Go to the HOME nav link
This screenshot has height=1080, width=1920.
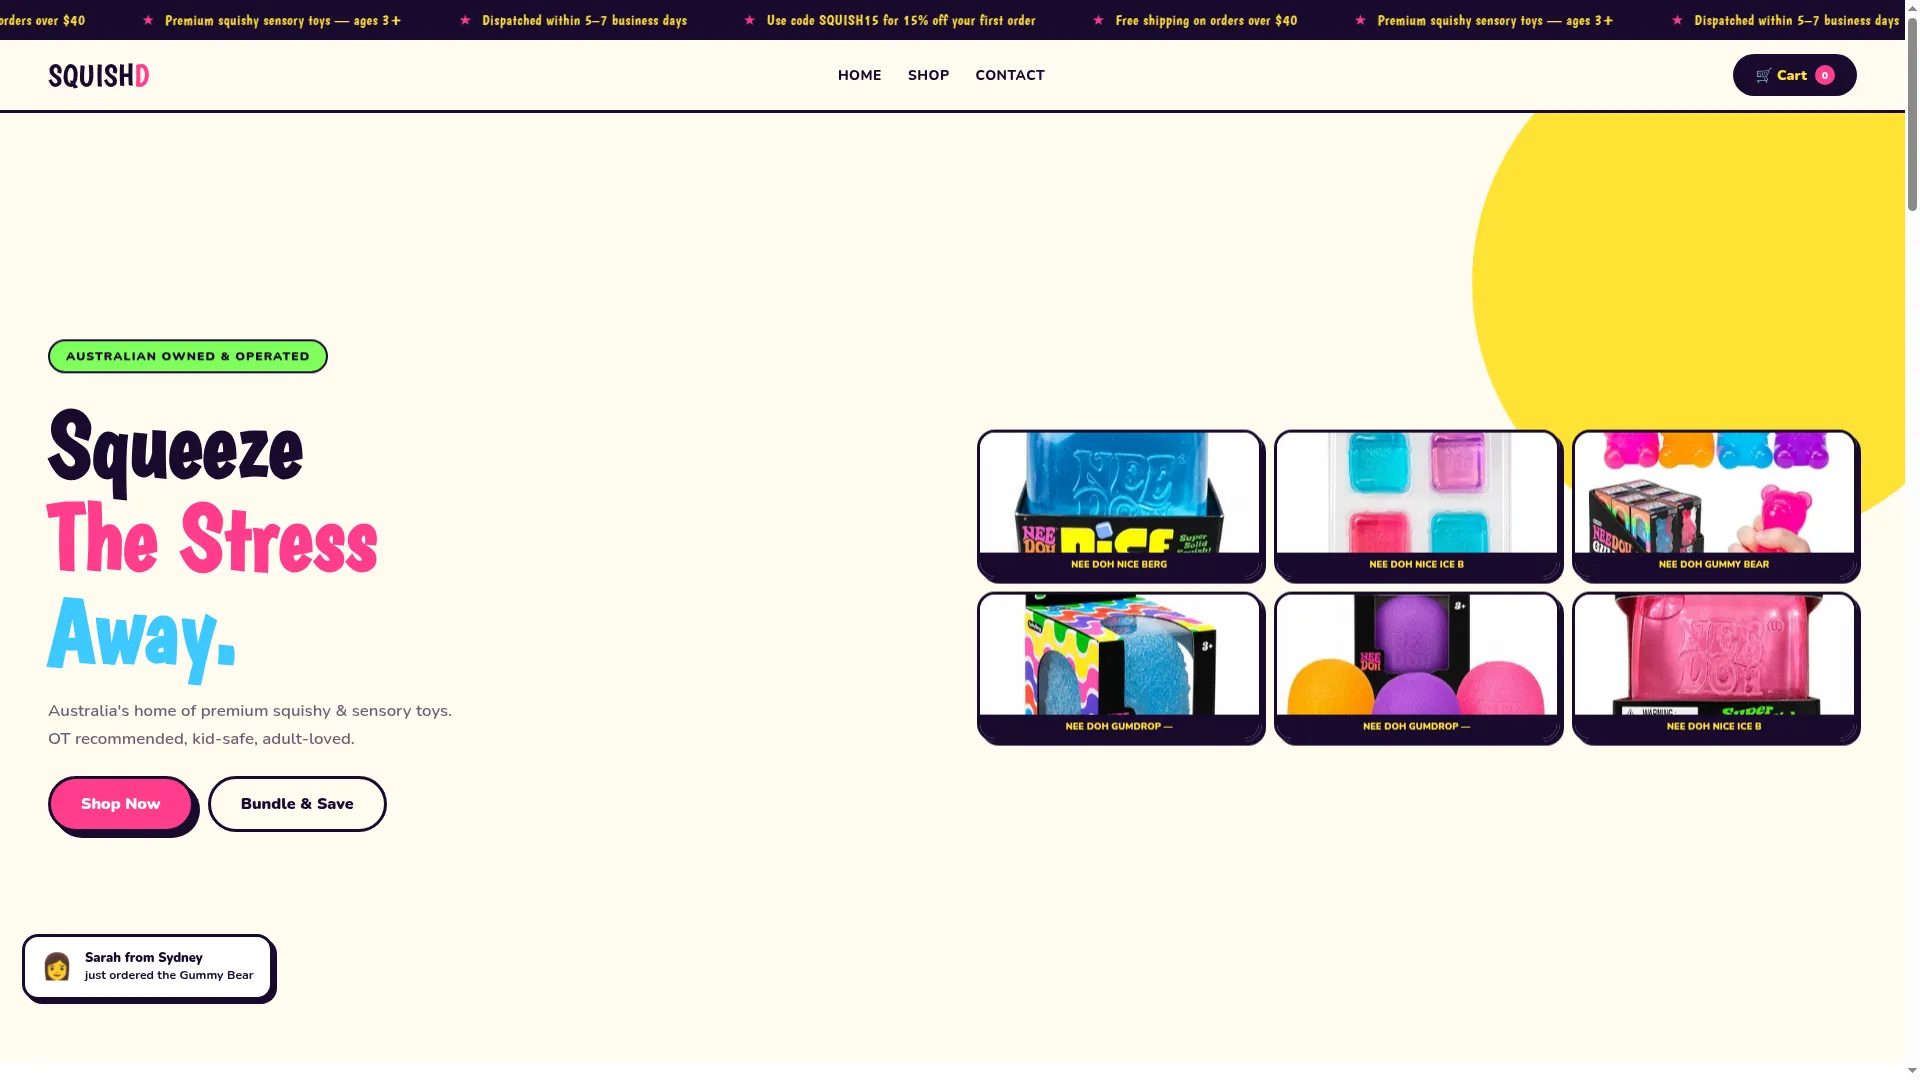859,75
